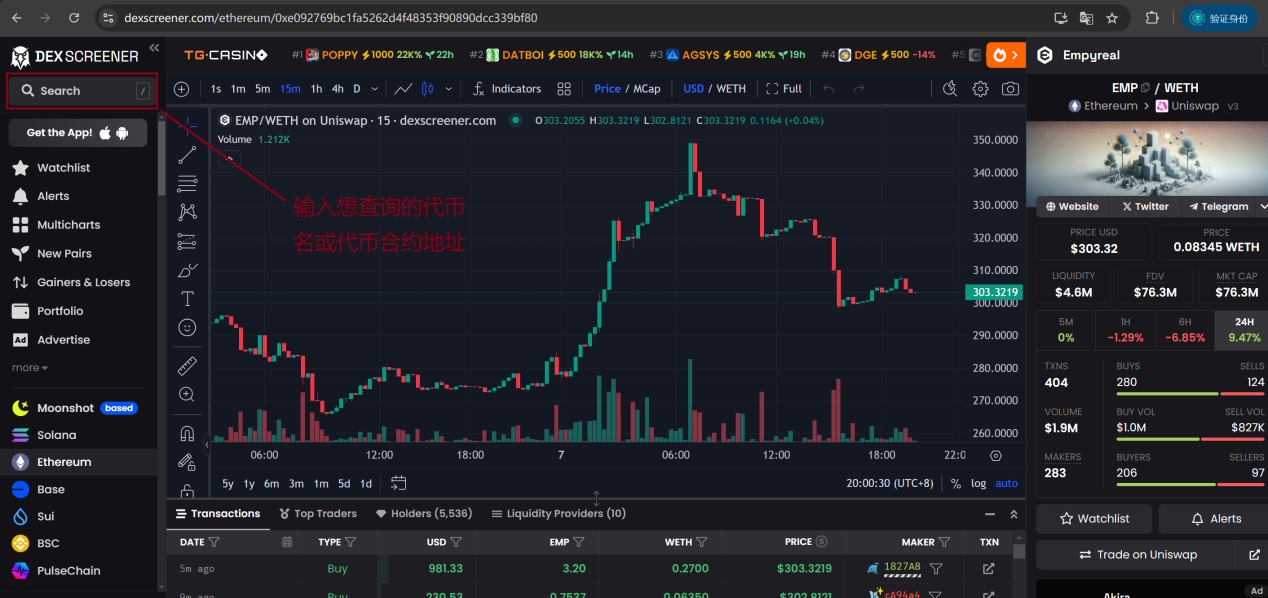
Task: Select the trend line drawing tool
Action: tap(187, 155)
